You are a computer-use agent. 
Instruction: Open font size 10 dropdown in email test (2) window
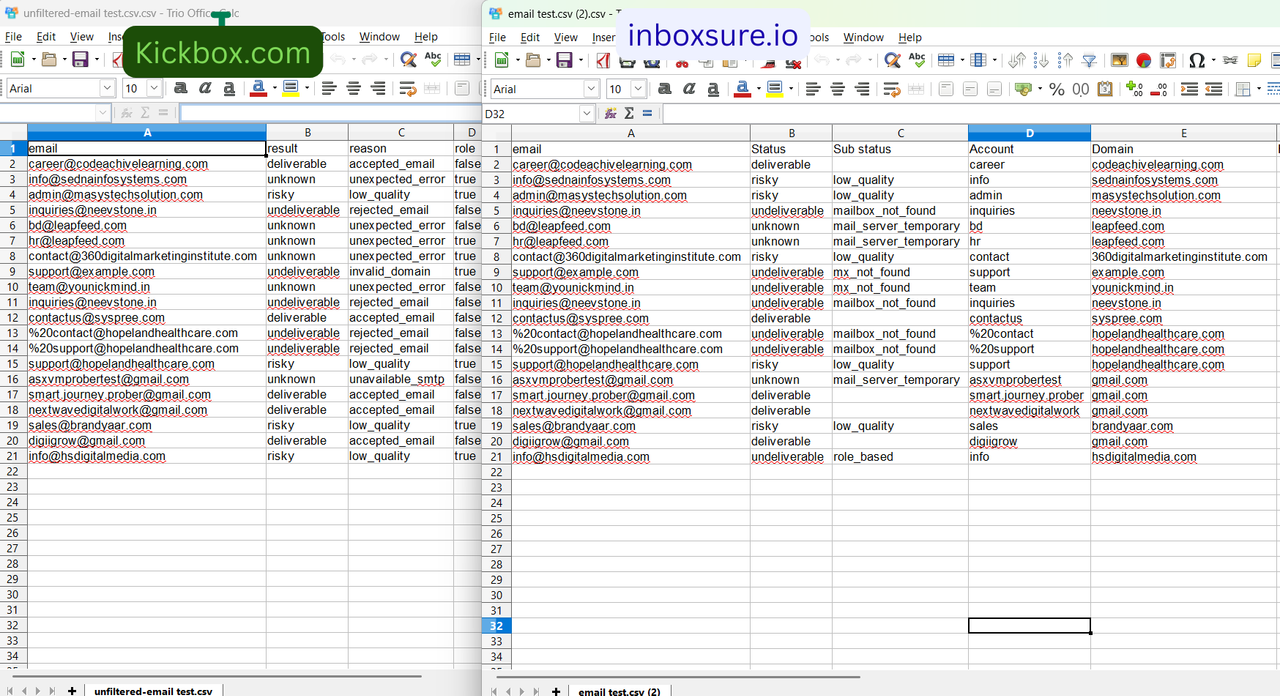tap(638, 89)
